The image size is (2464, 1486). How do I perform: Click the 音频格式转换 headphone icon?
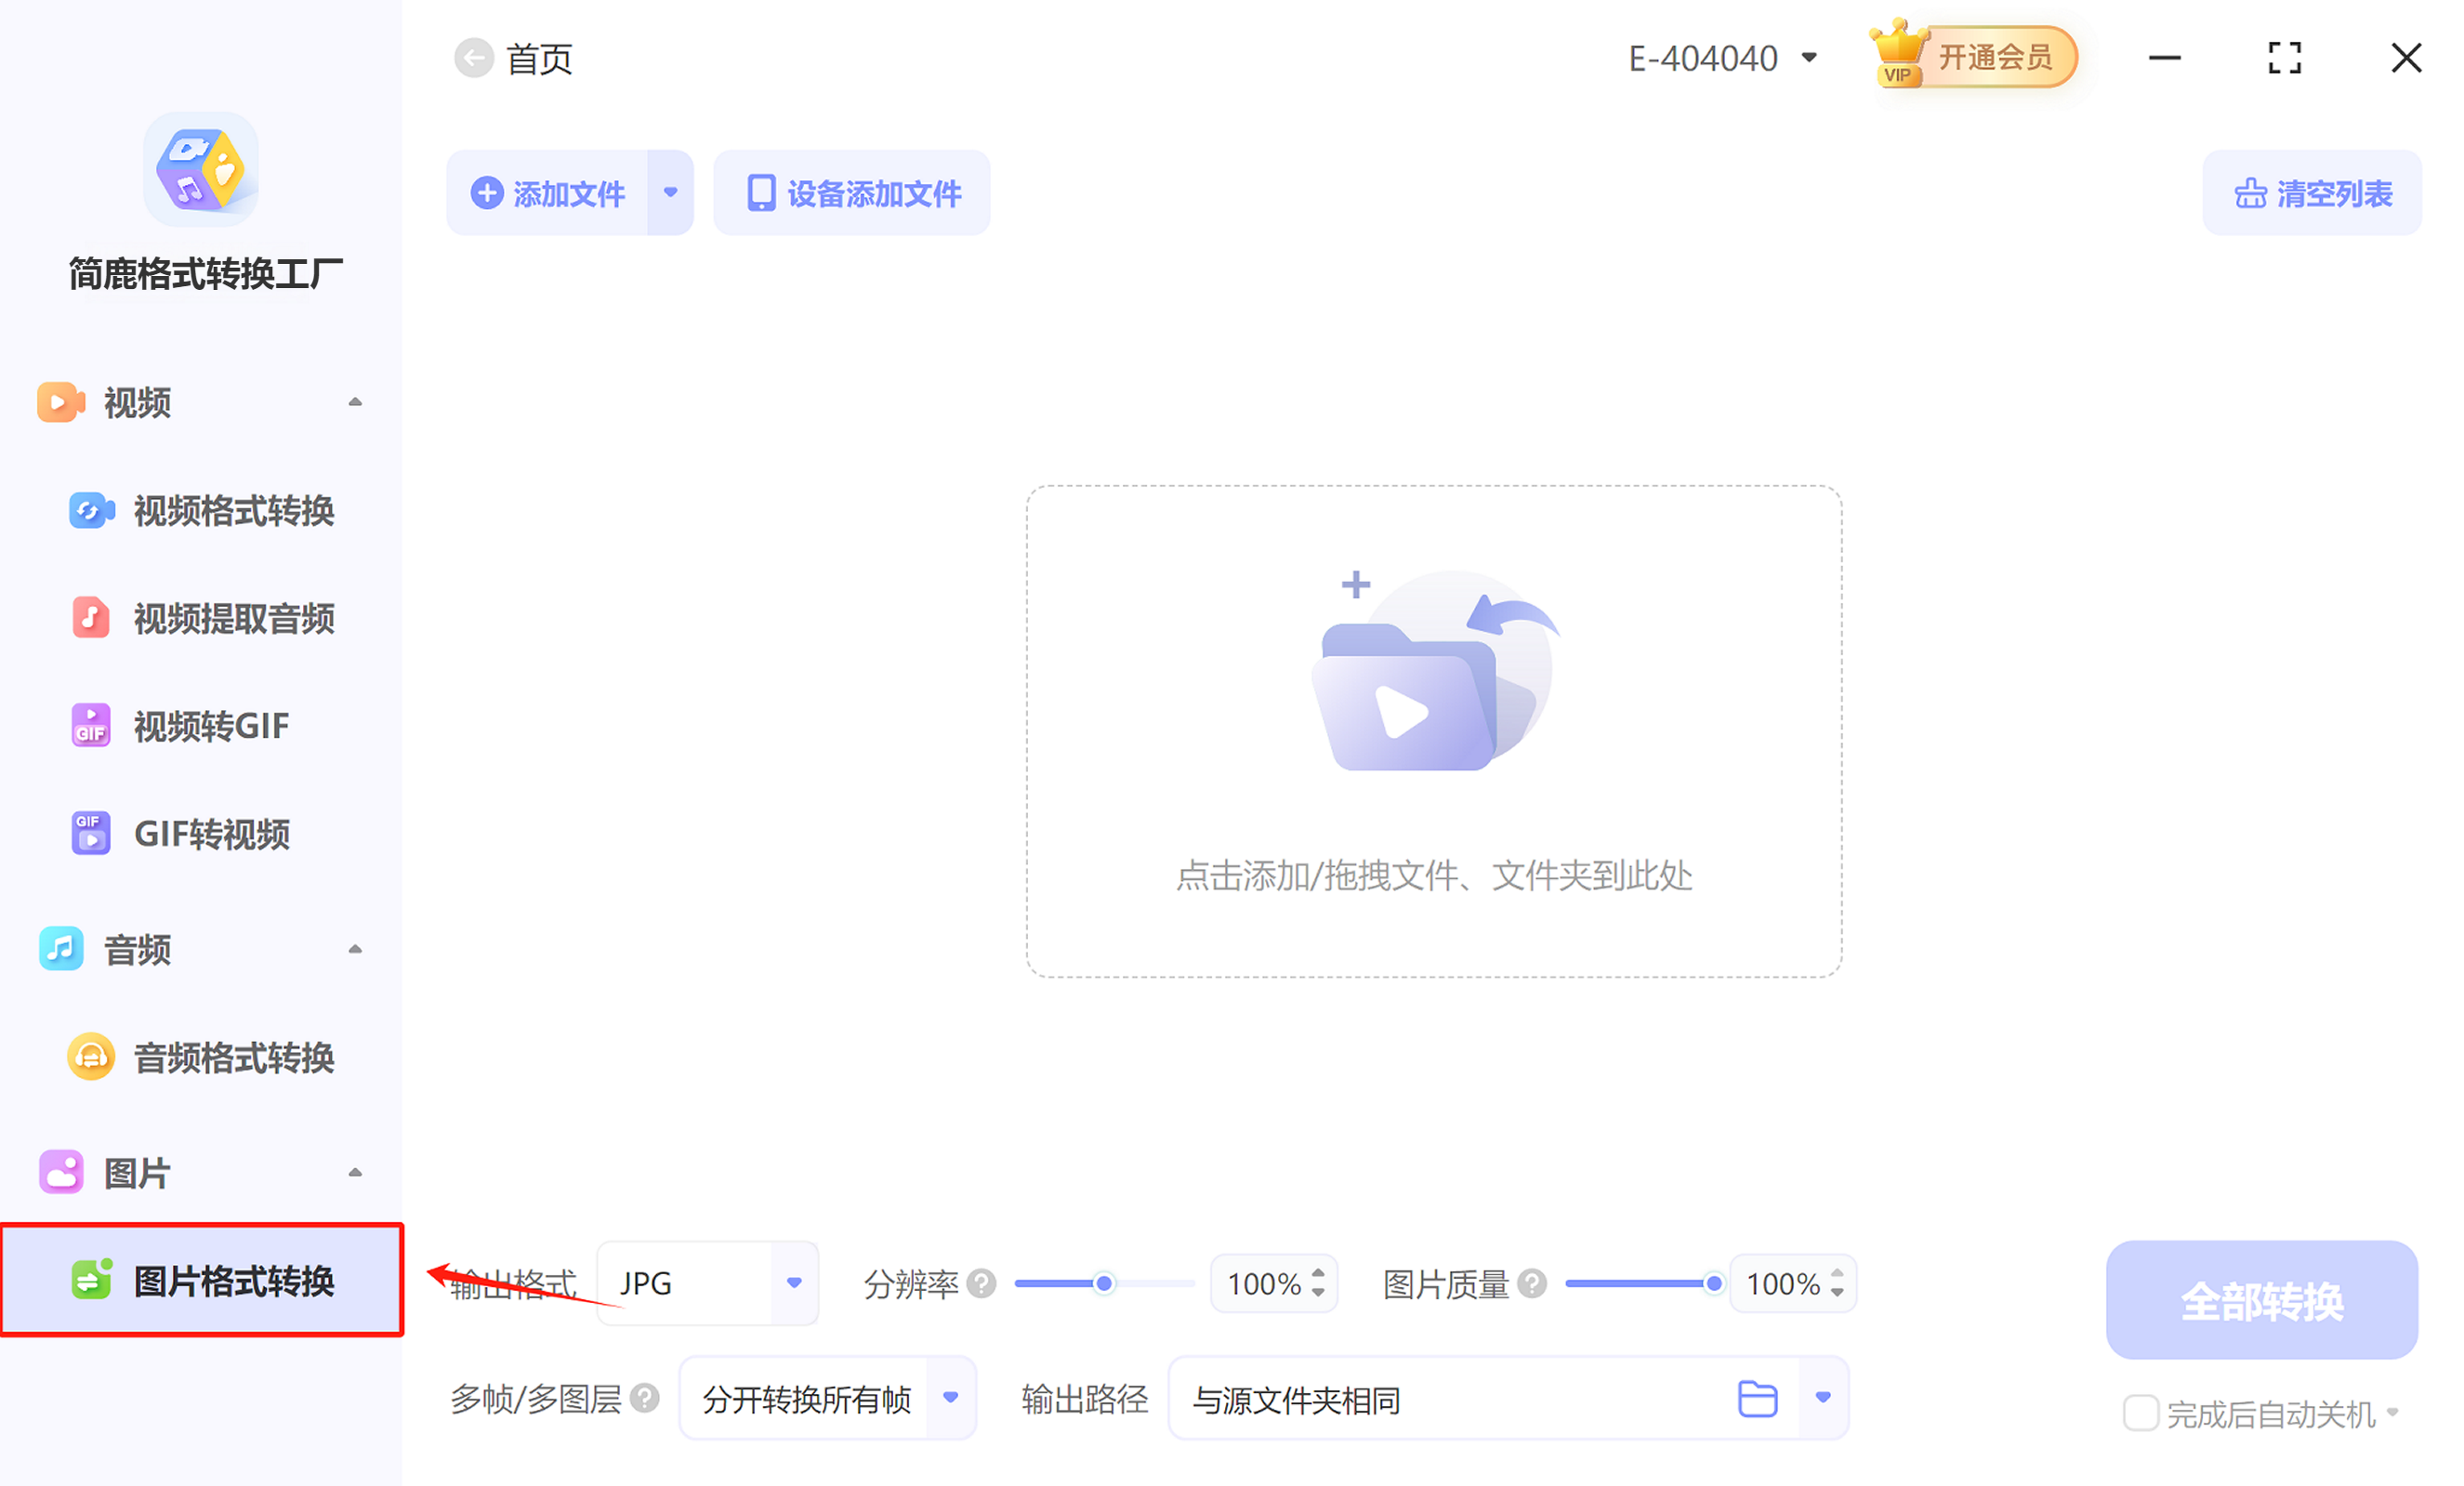90,1057
